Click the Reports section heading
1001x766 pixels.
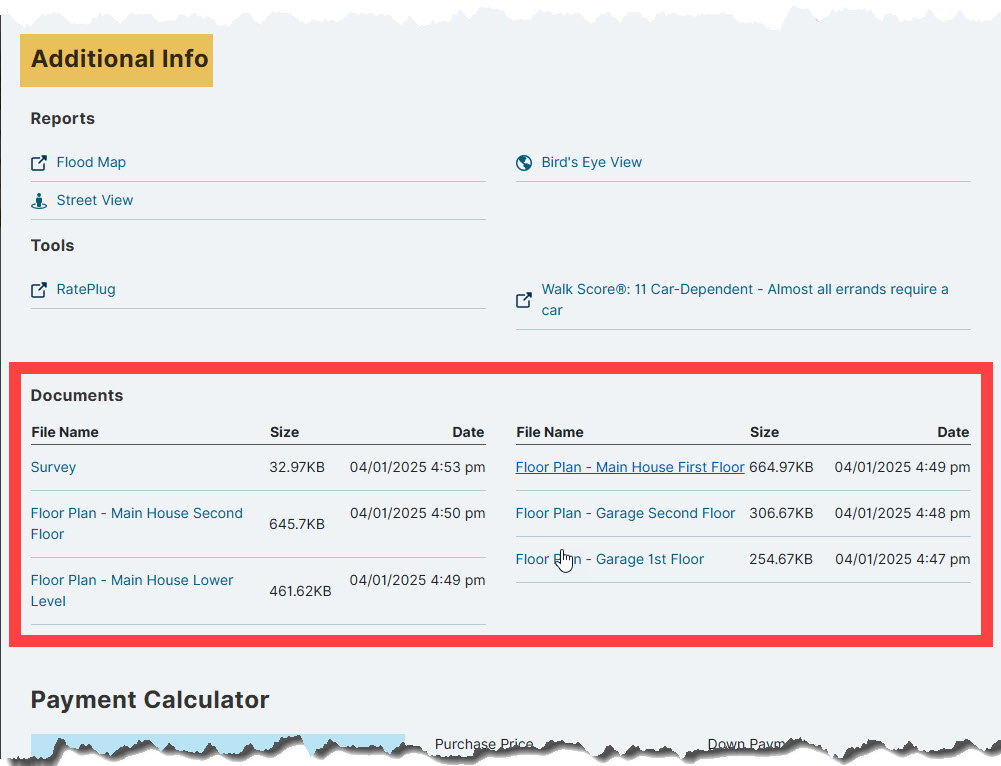pyautogui.click(x=63, y=119)
